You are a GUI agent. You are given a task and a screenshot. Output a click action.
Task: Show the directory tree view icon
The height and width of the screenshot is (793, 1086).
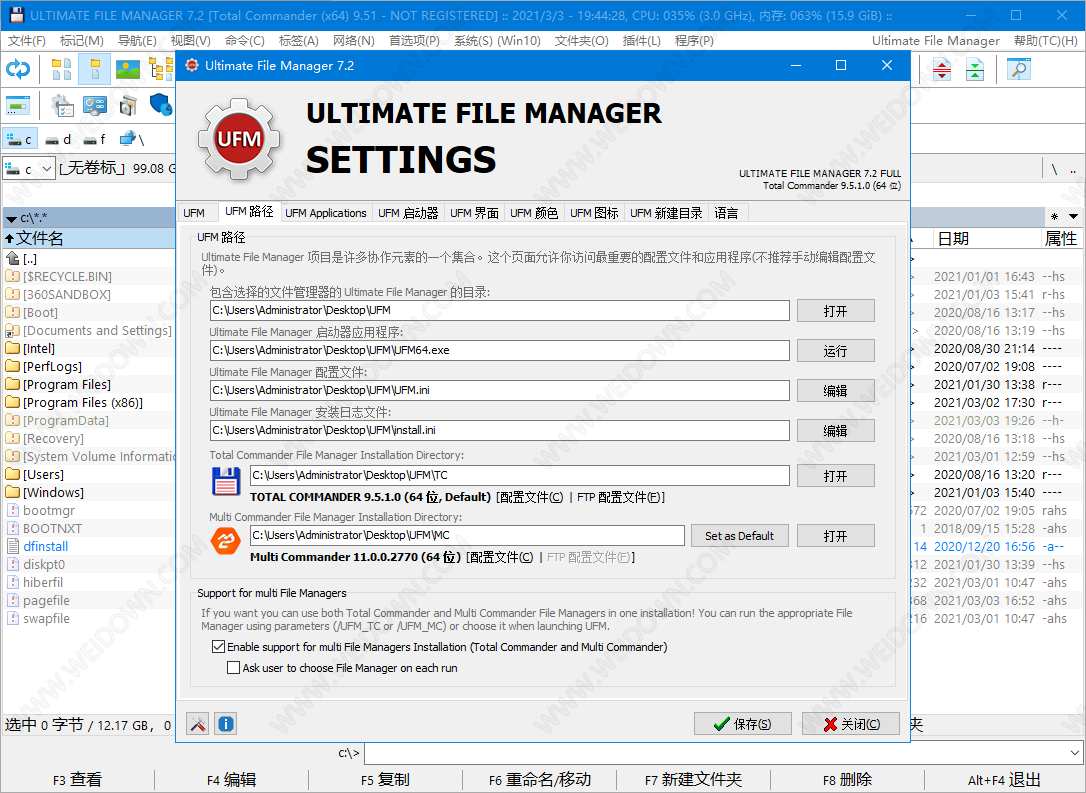coord(161,69)
